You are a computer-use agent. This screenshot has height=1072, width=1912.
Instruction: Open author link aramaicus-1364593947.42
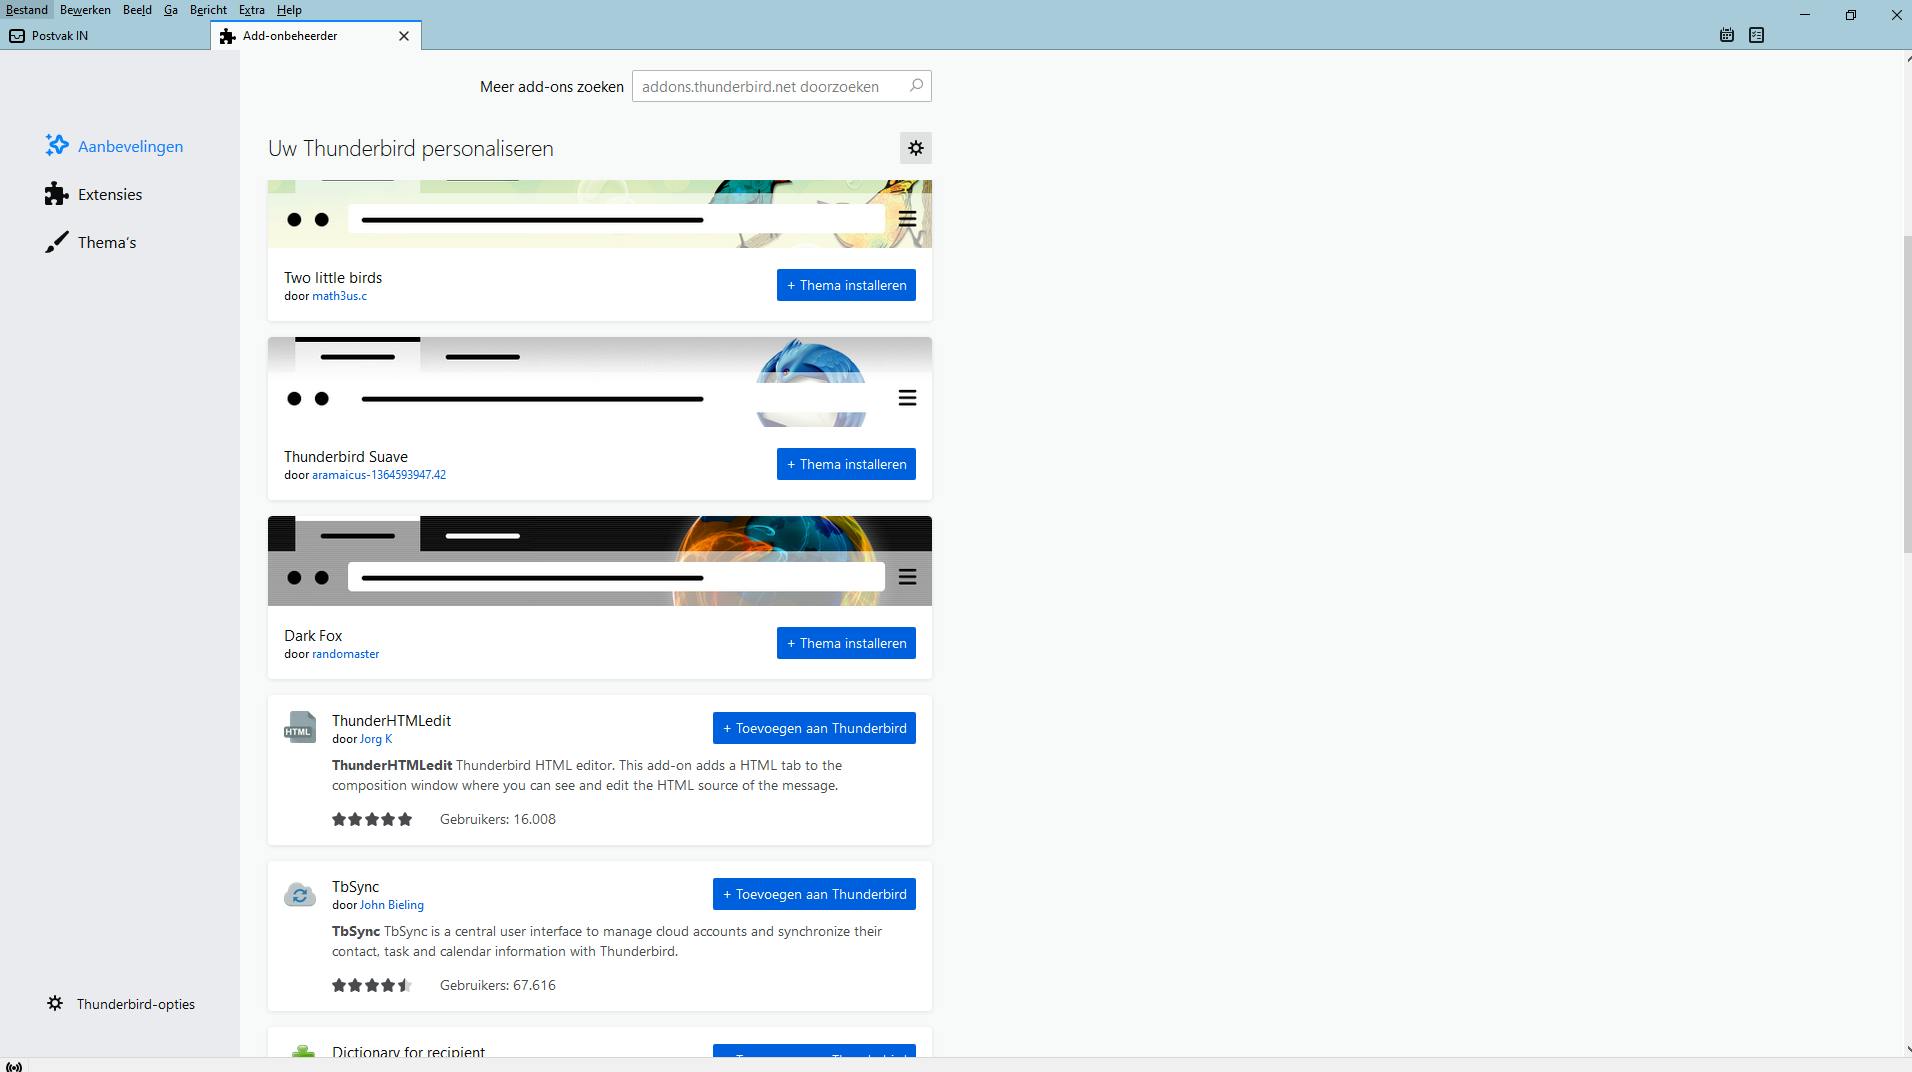(x=379, y=475)
